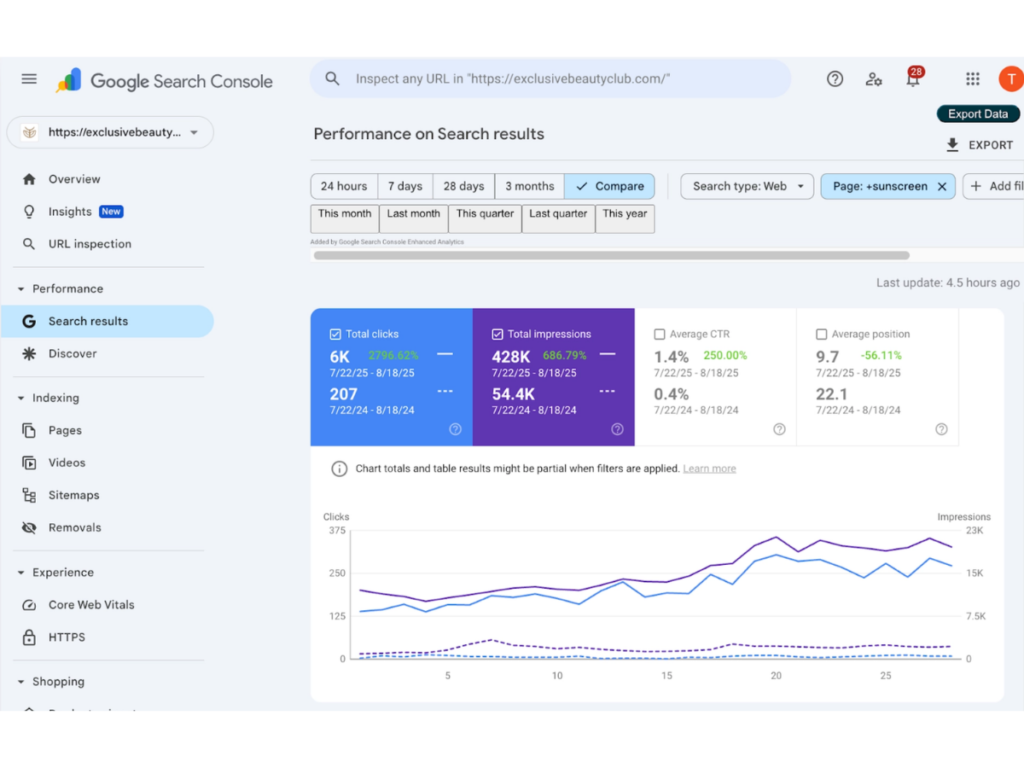1024x768 pixels.
Task: Open notifications bell with 28 badge
Action: [914, 78]
